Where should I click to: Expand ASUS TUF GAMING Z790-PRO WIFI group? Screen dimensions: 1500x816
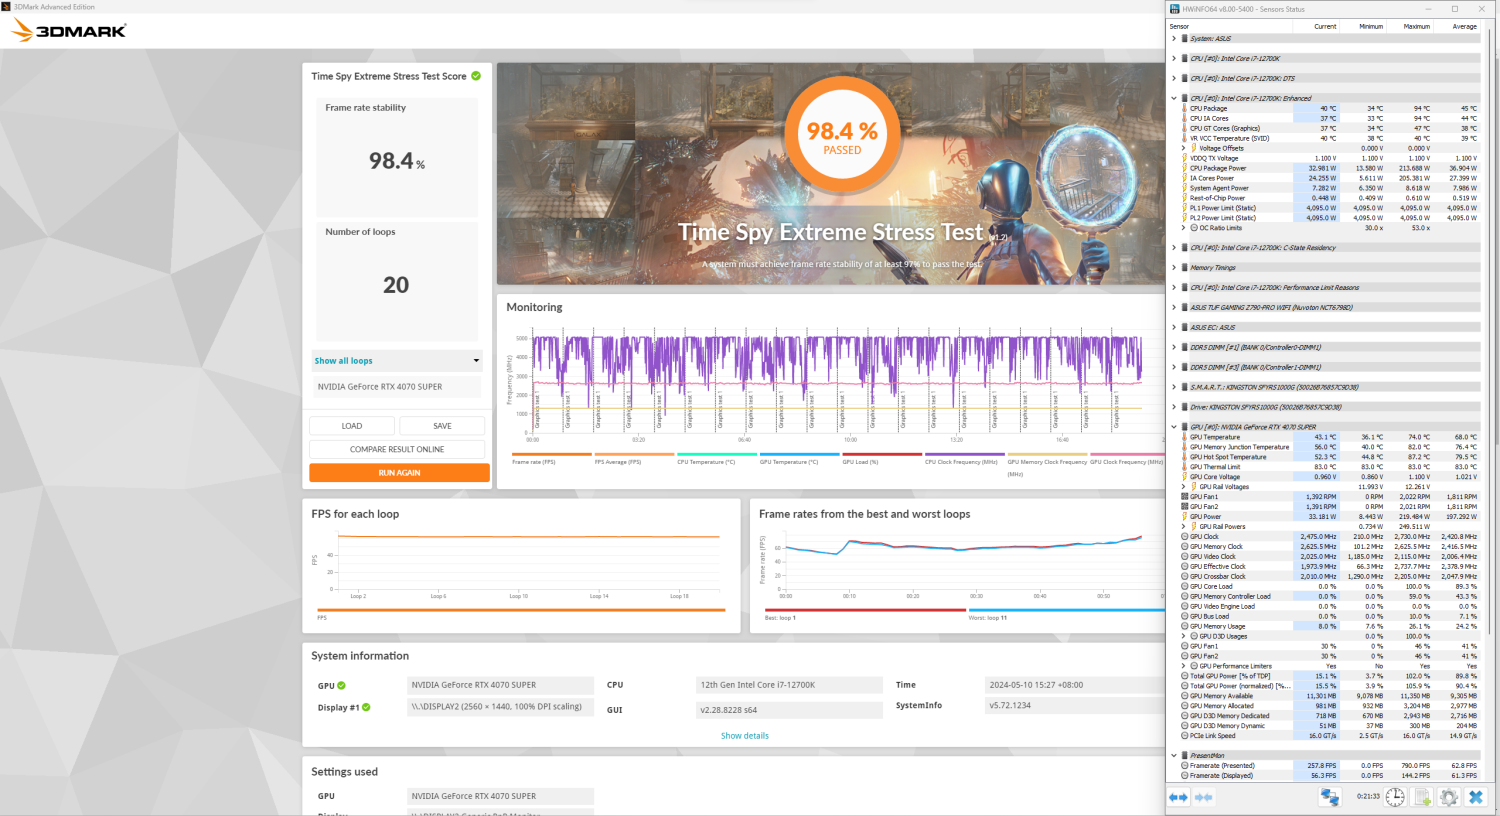point(1174,308)
